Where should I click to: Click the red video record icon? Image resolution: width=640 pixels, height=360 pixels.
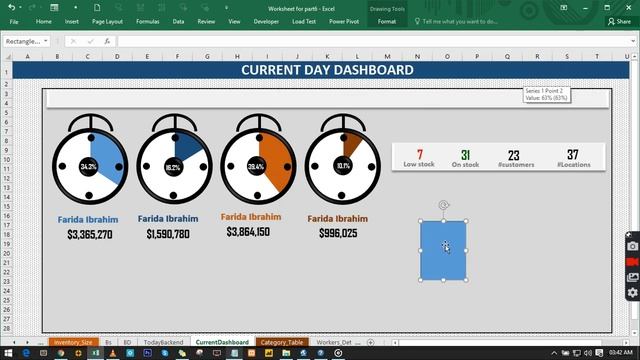pyautogui.click(x=632, y=262)
